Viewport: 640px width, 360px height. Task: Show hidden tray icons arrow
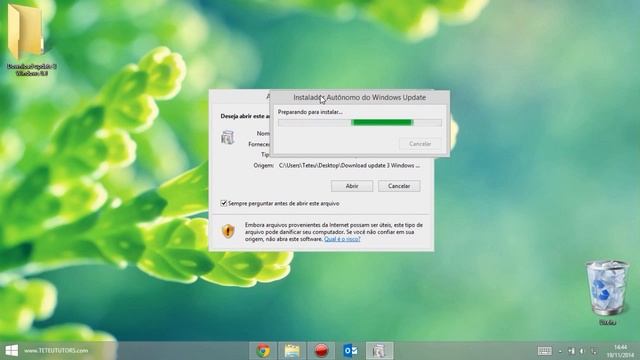click(x=560, y=351)
